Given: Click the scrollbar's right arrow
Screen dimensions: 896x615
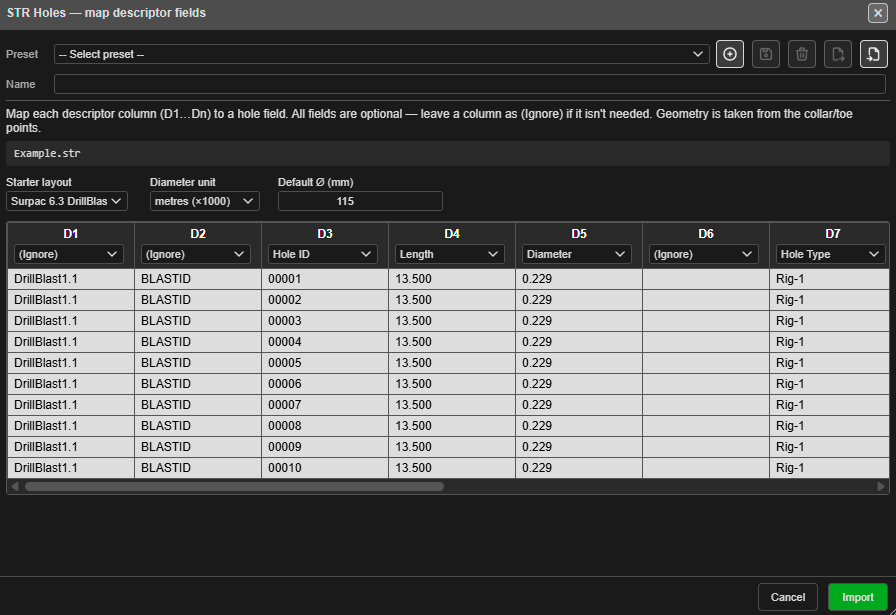Looking at the screenshot, I should tap(881, 486).
